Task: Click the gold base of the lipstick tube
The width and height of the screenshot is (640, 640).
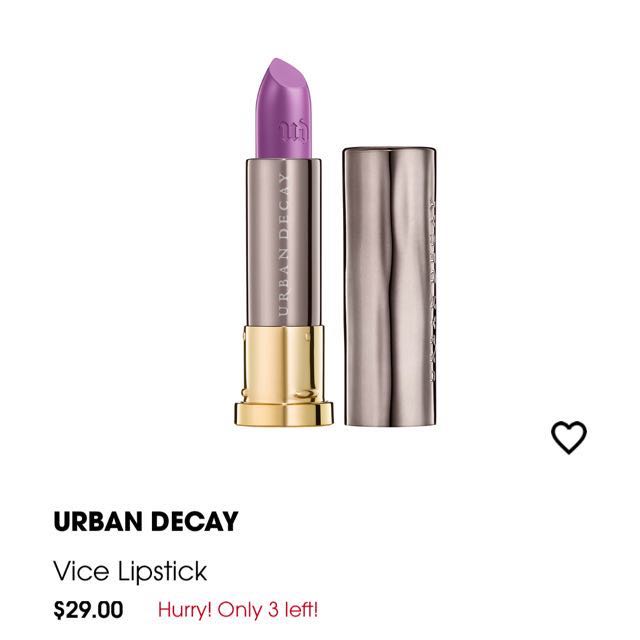Action: pos(284,375)
